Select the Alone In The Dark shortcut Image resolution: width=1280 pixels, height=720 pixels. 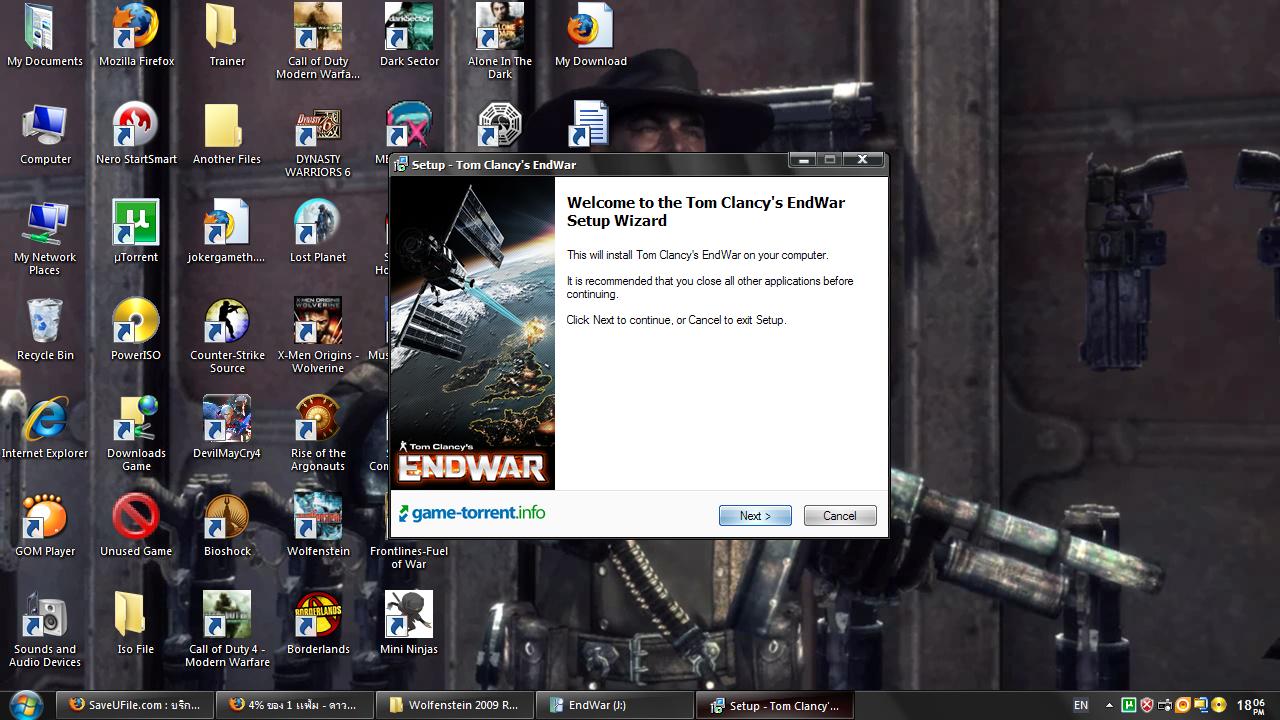point(500,42)
